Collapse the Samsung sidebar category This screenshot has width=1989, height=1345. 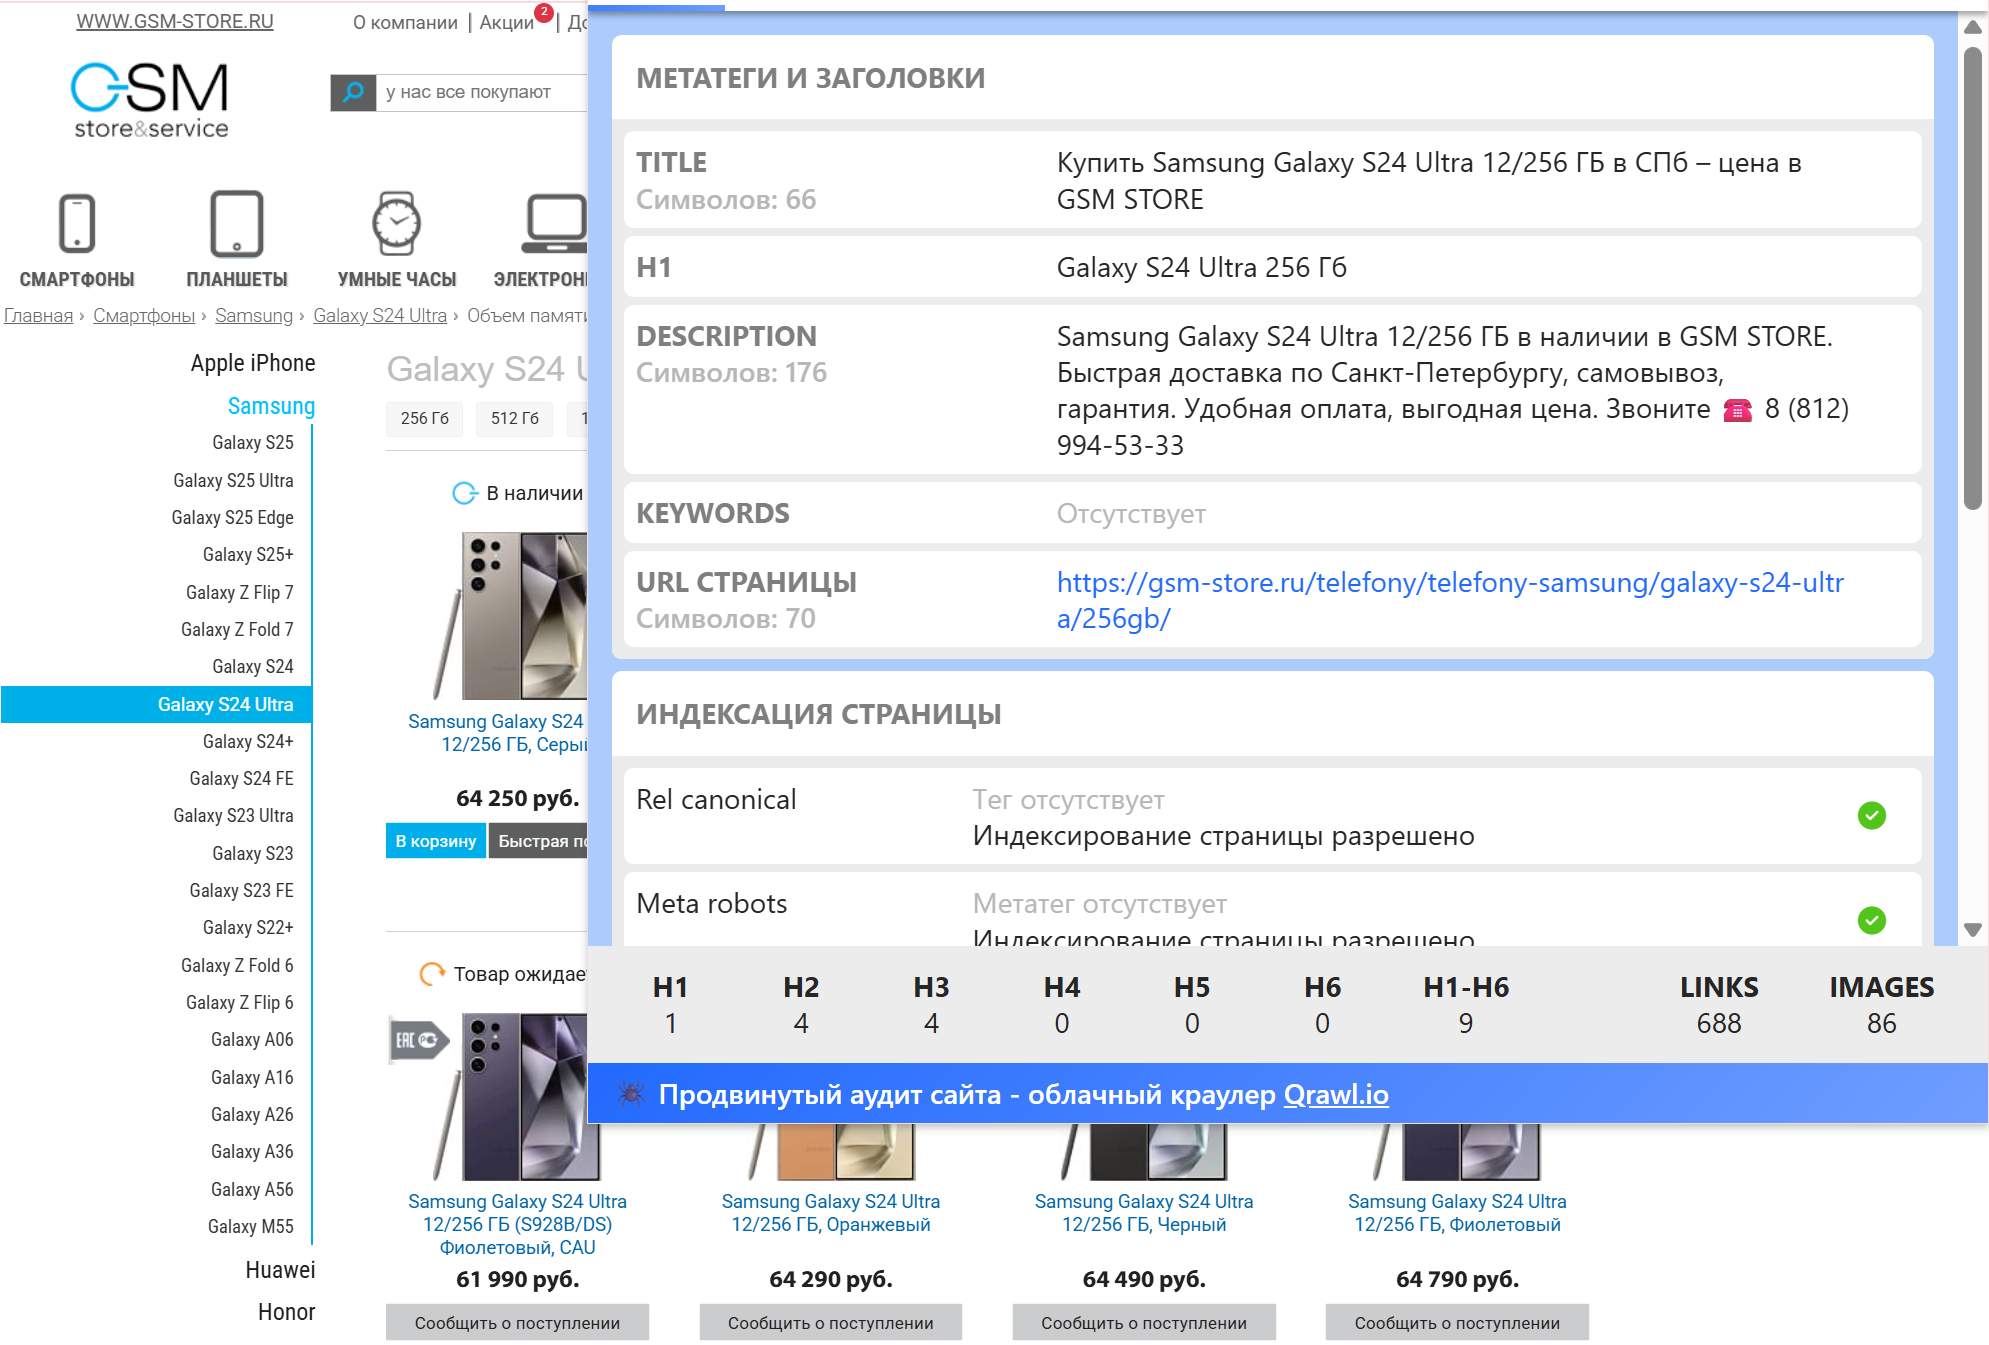point(271,406)
